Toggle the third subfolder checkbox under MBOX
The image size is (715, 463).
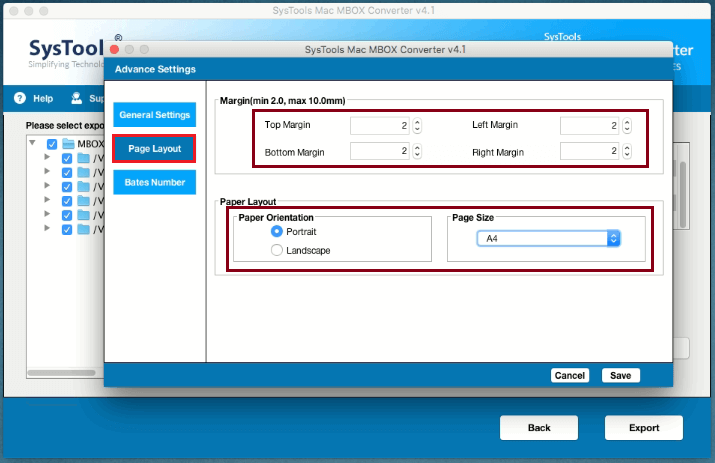(67, 187)
